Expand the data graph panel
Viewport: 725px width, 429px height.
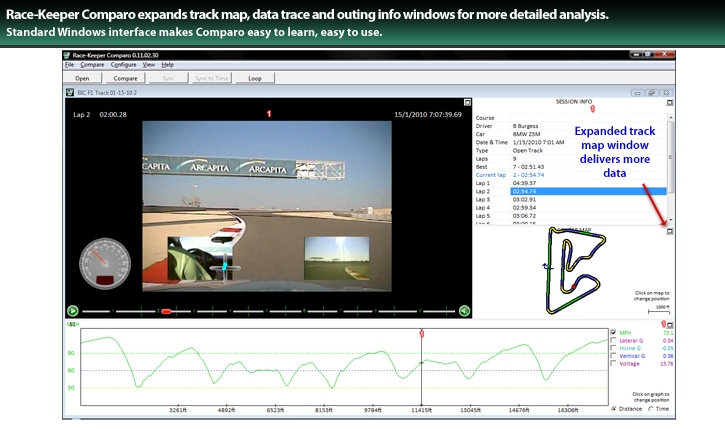[670, 326]
